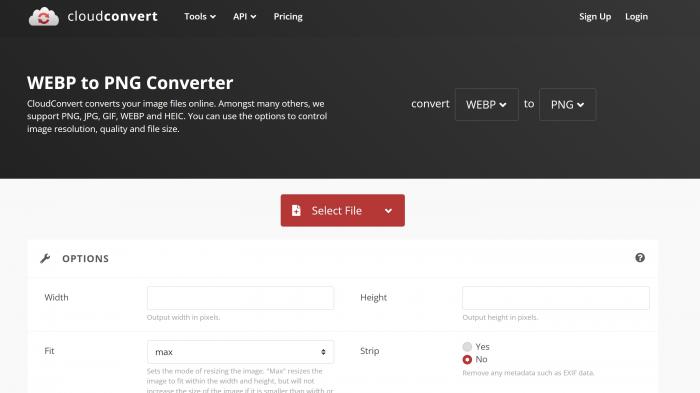Image resolution: width=700 pixels, height=393 pixels.
Task: Click the 'Output width in pixels.' hint text
Action: 183,318
